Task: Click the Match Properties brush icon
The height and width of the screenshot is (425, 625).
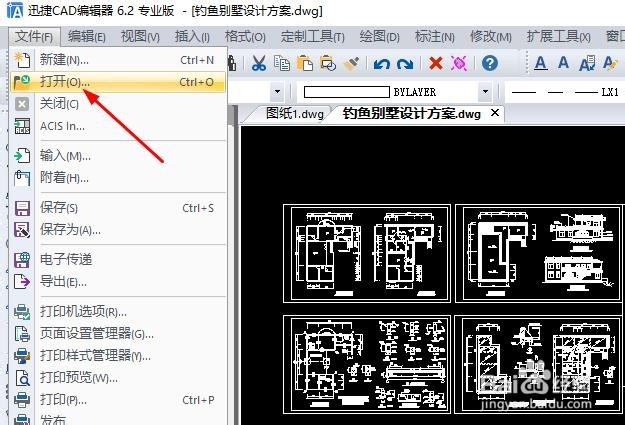Action: coord(351,63)
